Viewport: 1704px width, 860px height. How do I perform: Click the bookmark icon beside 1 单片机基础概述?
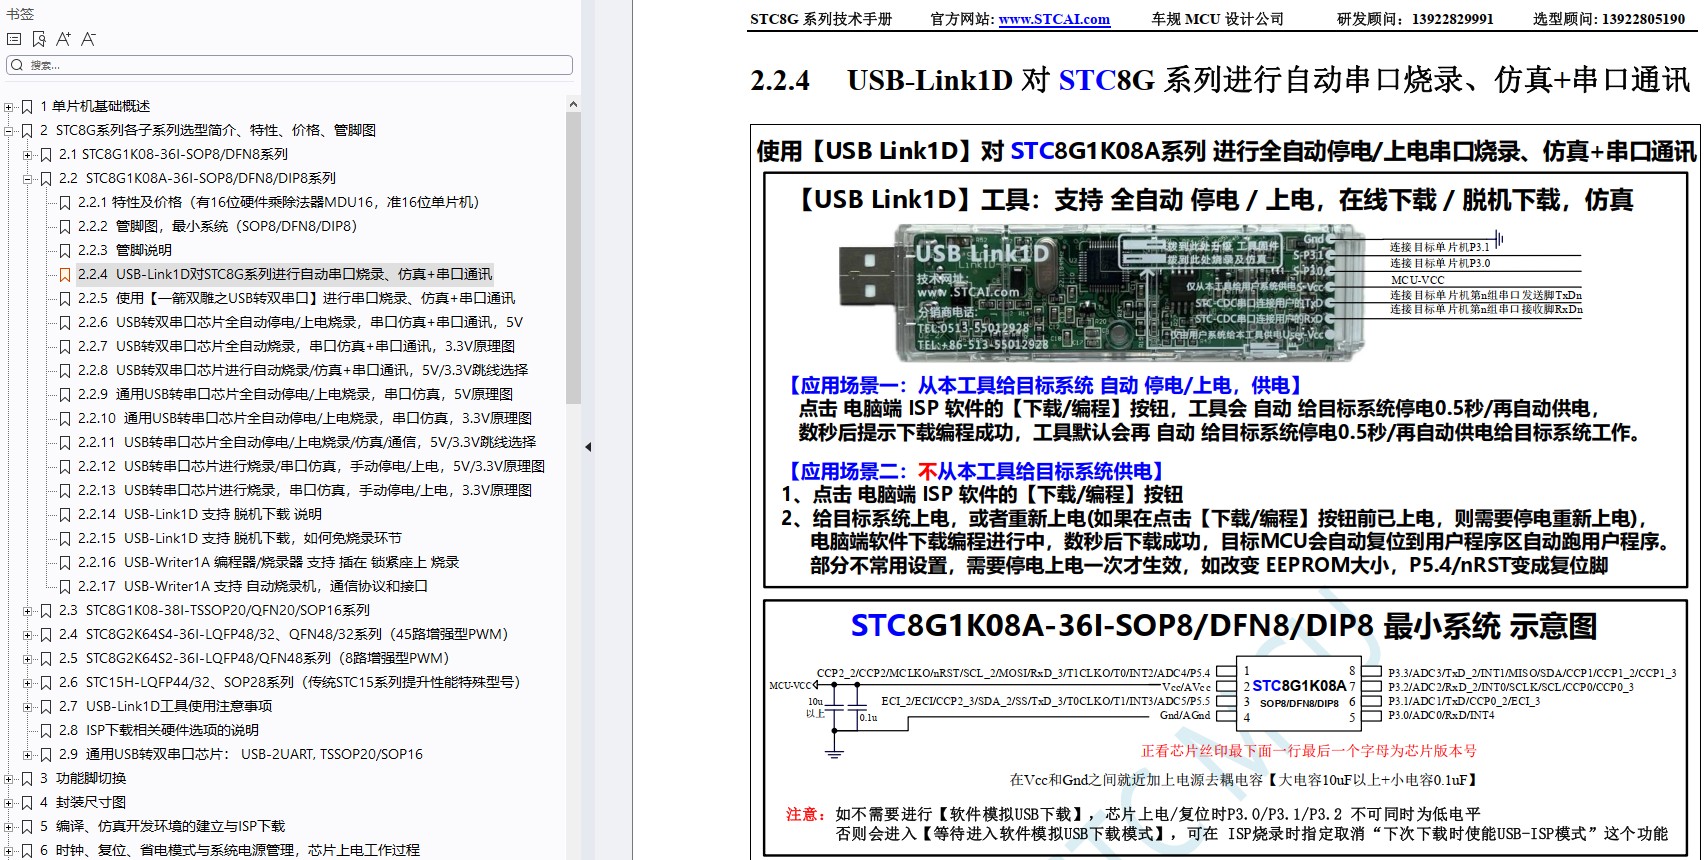point(27,106)
